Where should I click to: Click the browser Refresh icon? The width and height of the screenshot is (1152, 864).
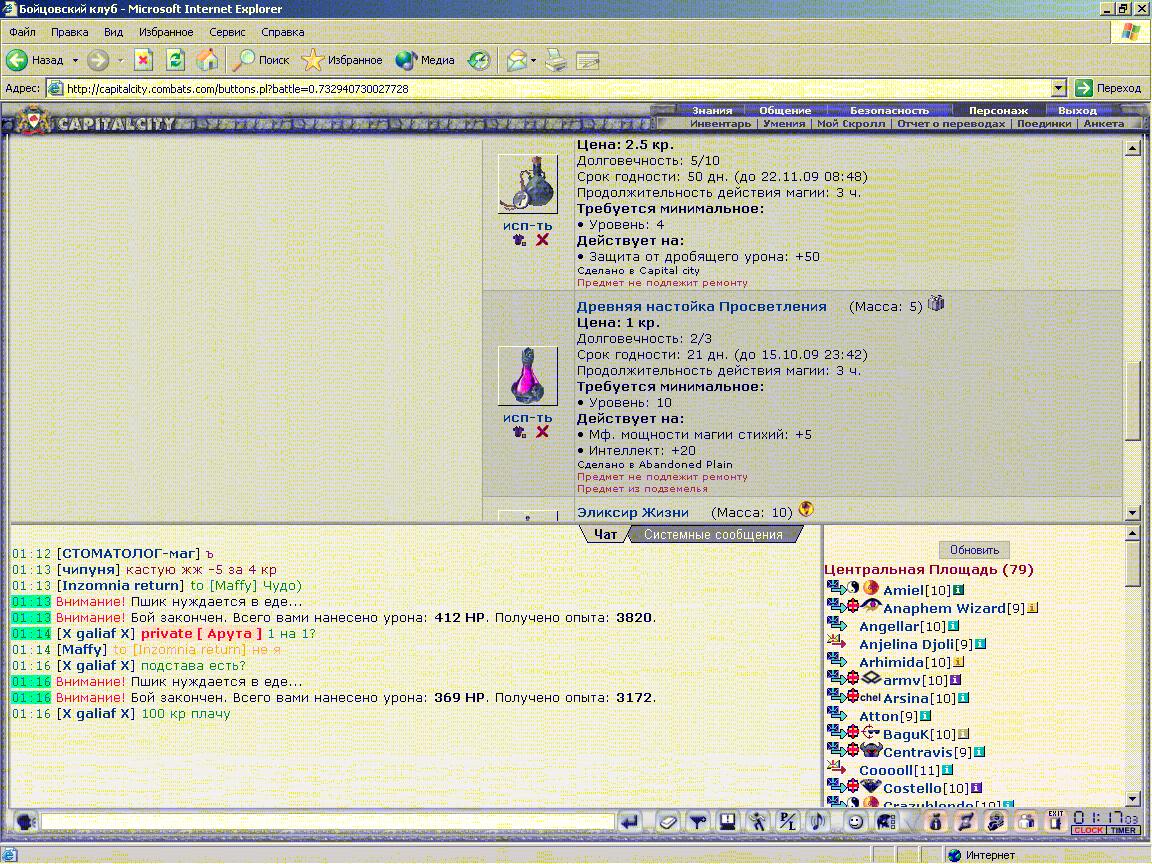tap(175, 60)
